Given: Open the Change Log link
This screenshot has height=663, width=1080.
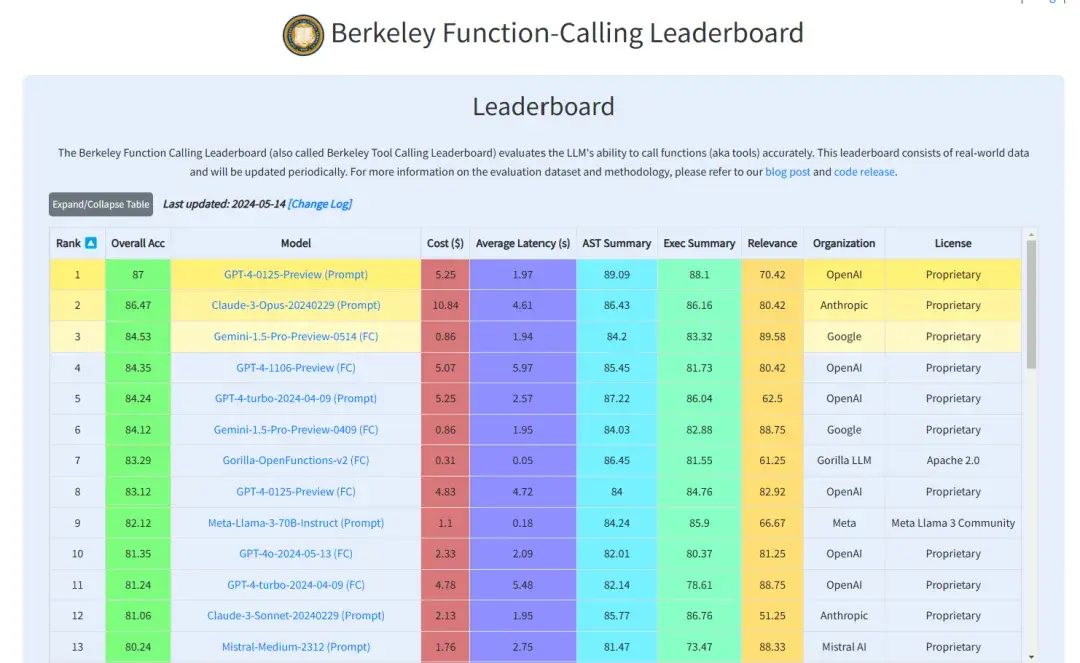Looking at the screenshot, I should [x=320, y=204].
